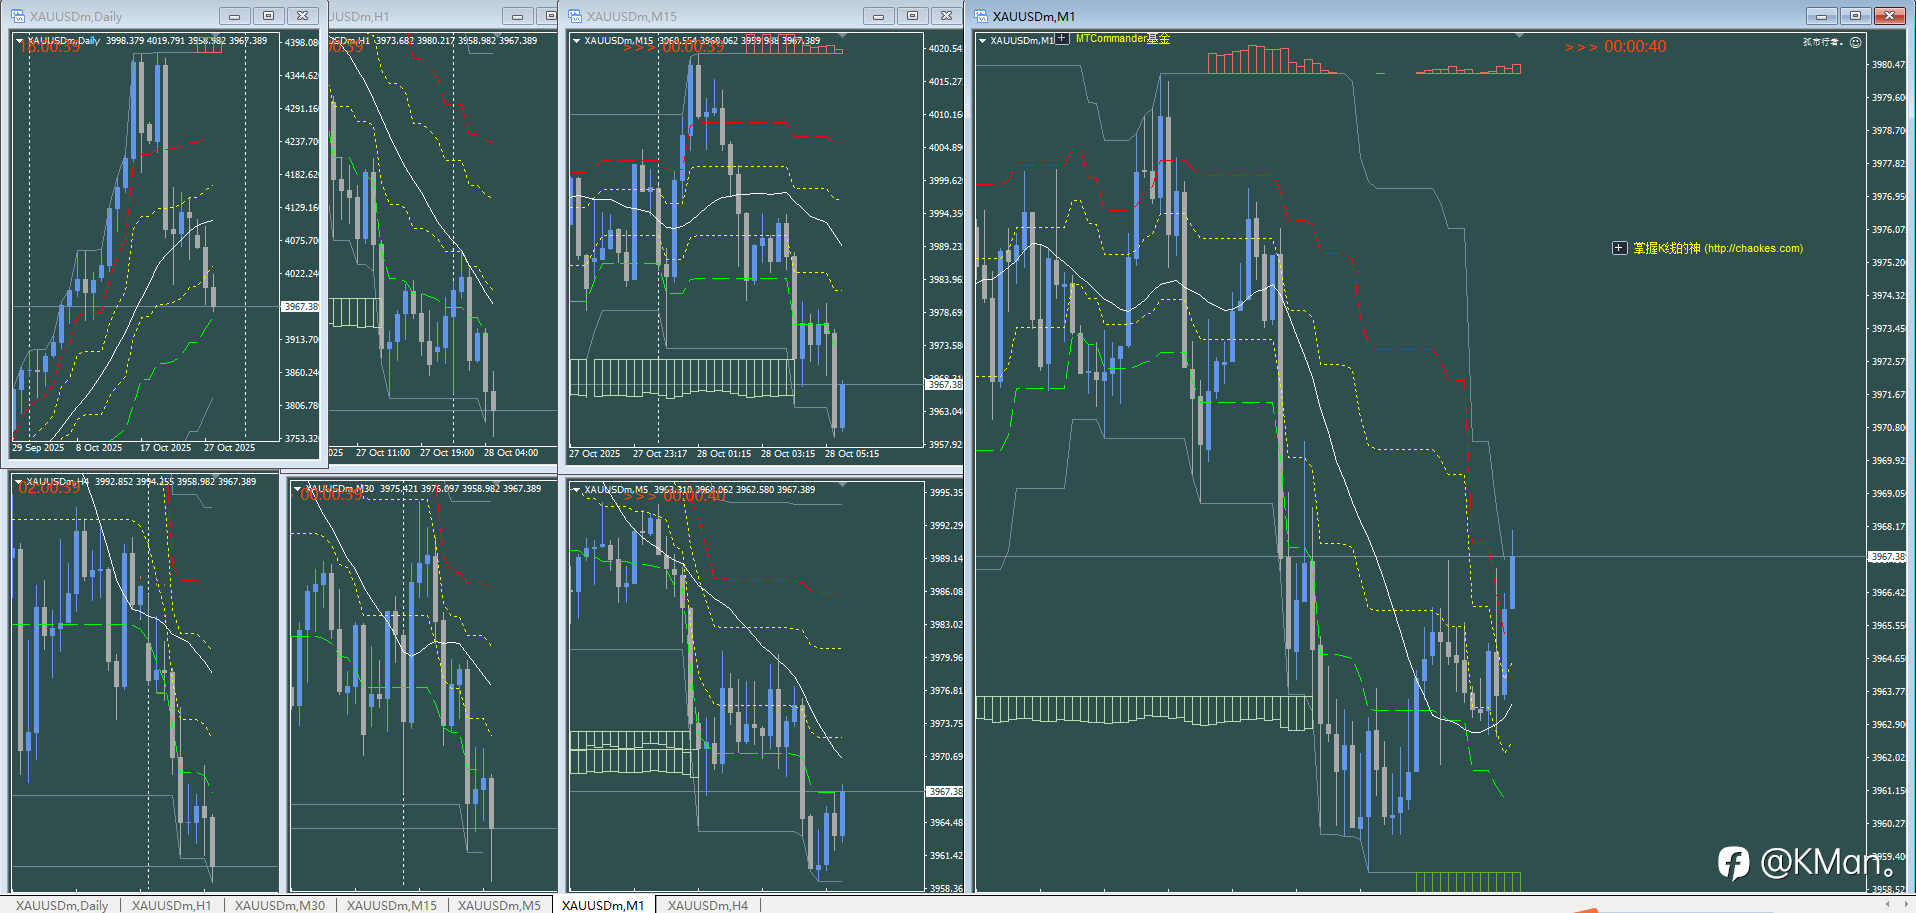Switch to the XAUUSDm,H4 tab
The image size is (1916, 913).
click(x=708, y=905)
